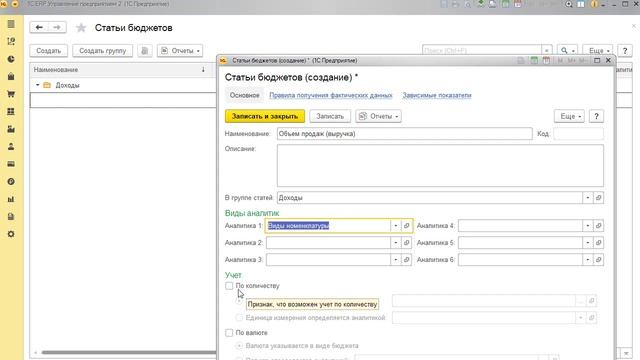Viewport: 640px width, 360px height.
Task: Open help with the dialog's ? button
Action: click(x=596, y=116)
